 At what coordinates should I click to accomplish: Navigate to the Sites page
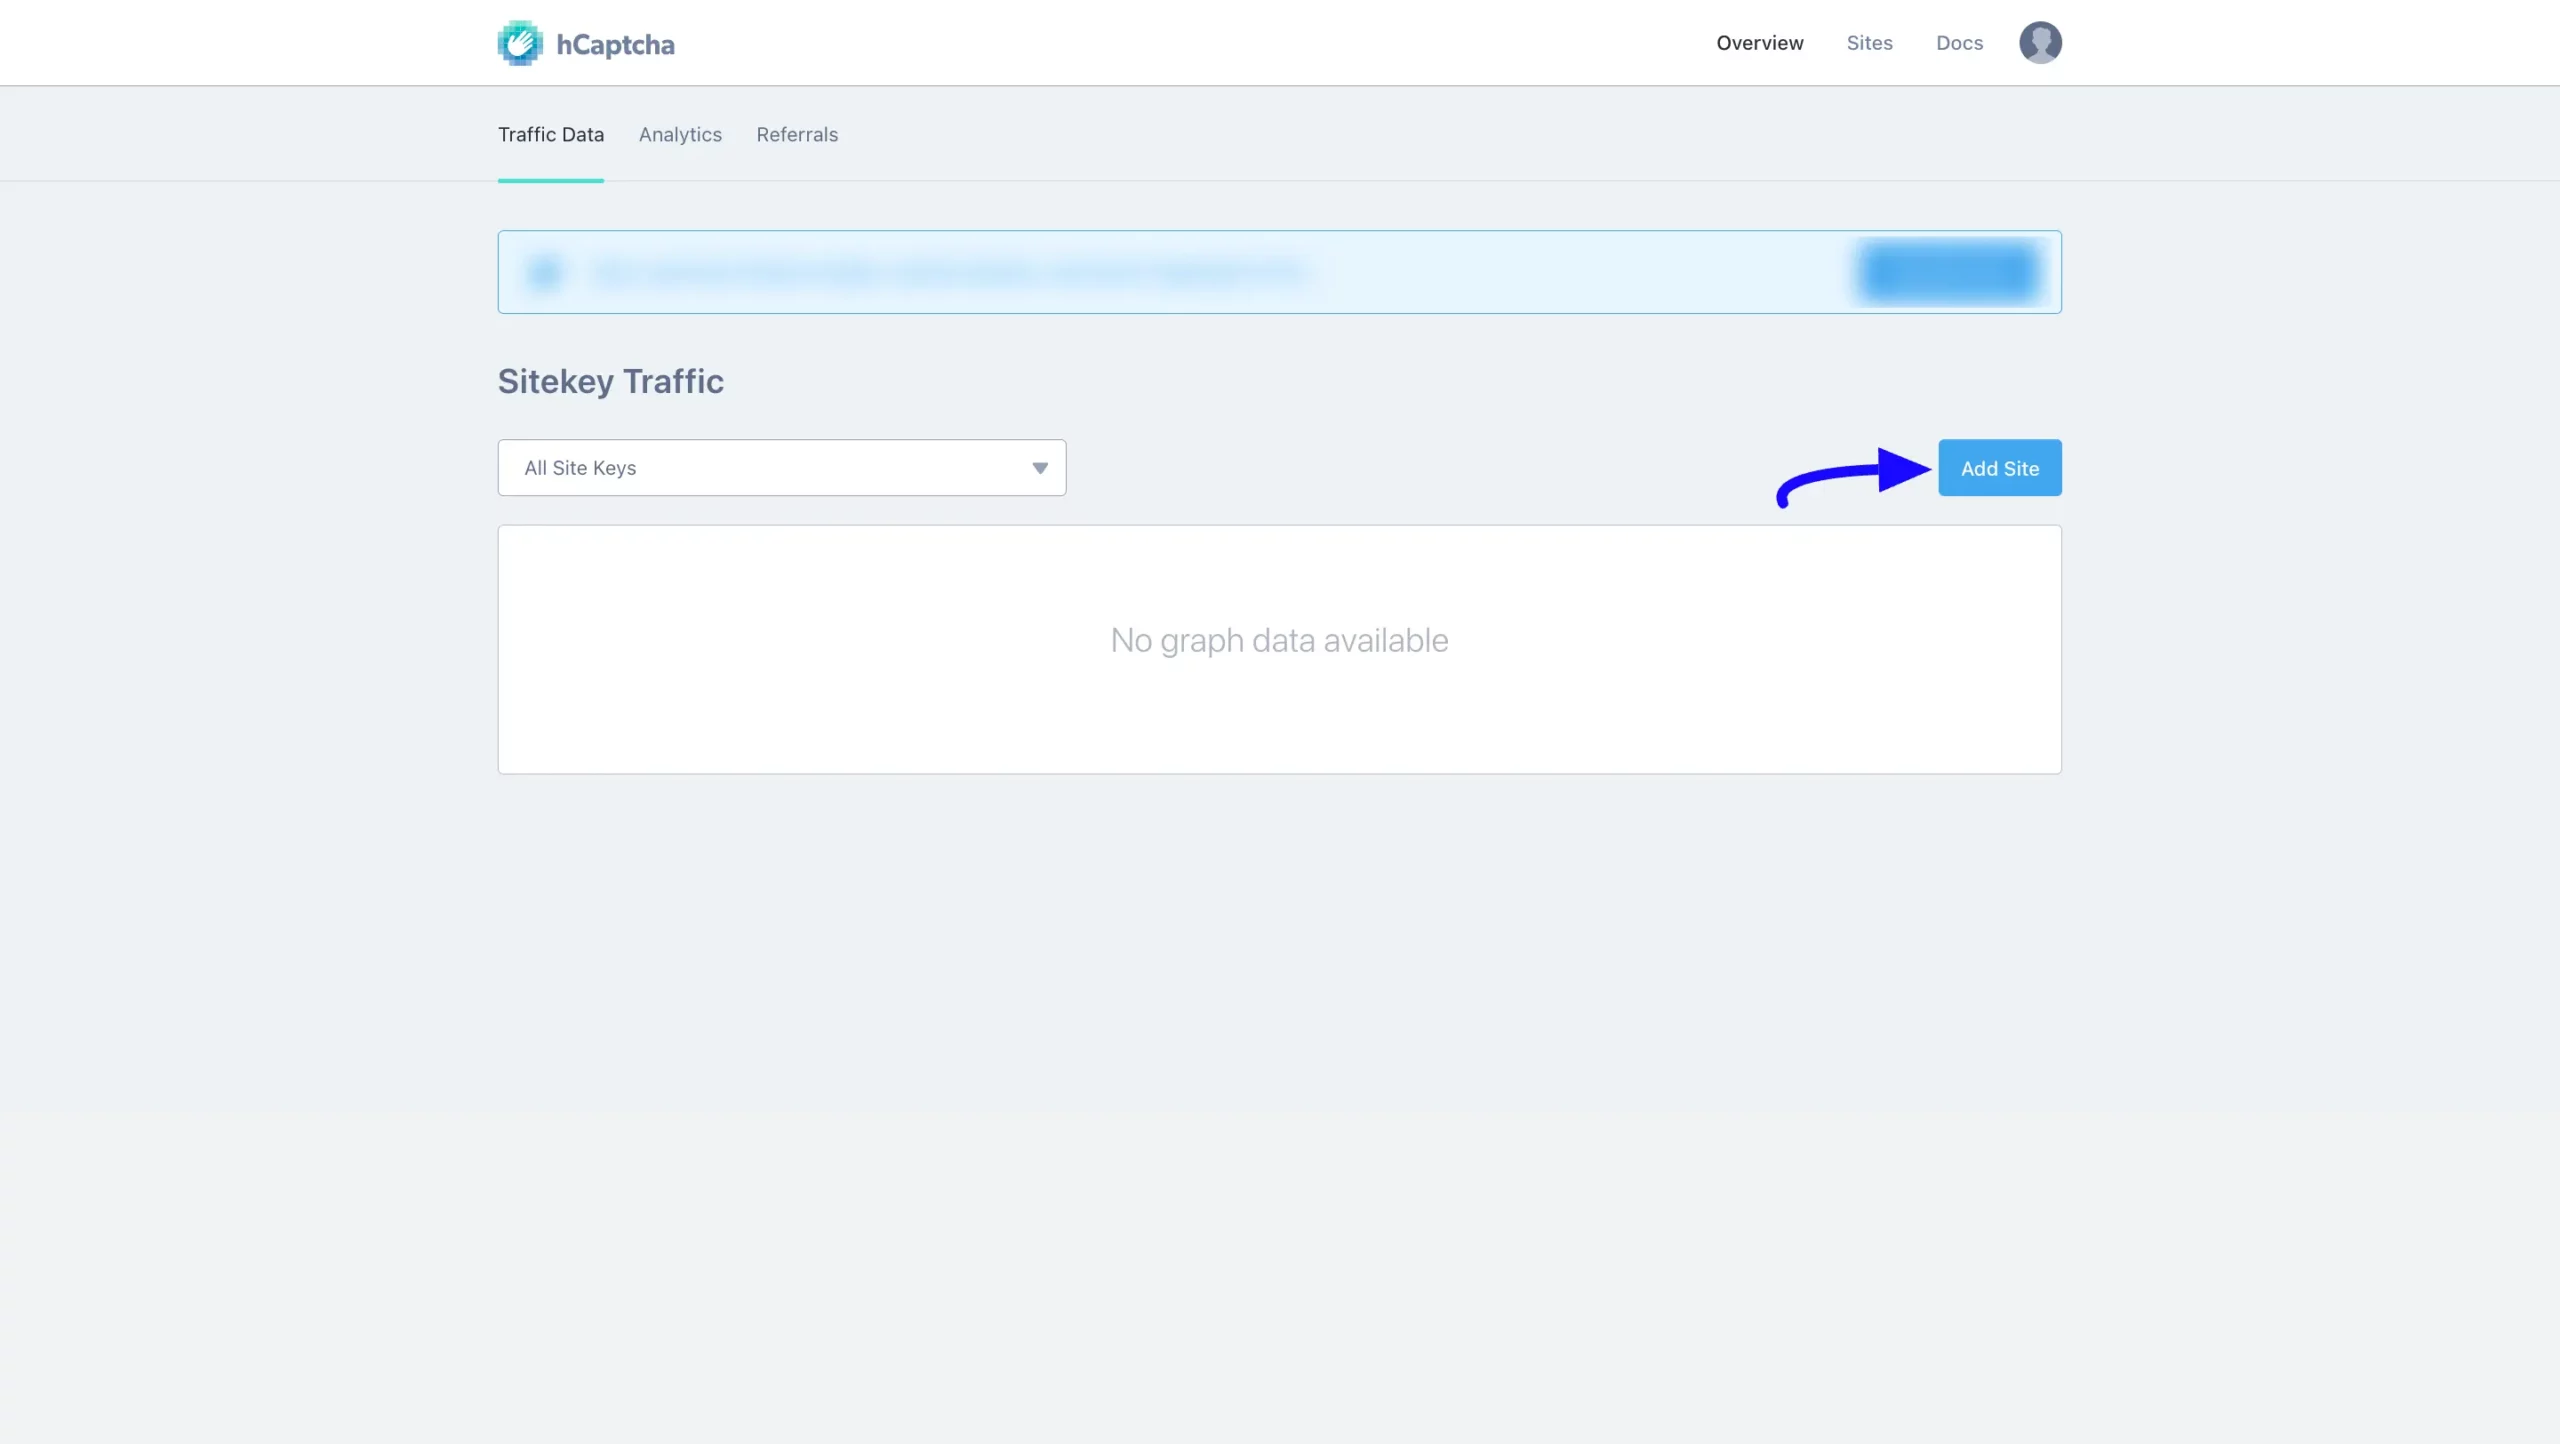tap(1869, 43)
